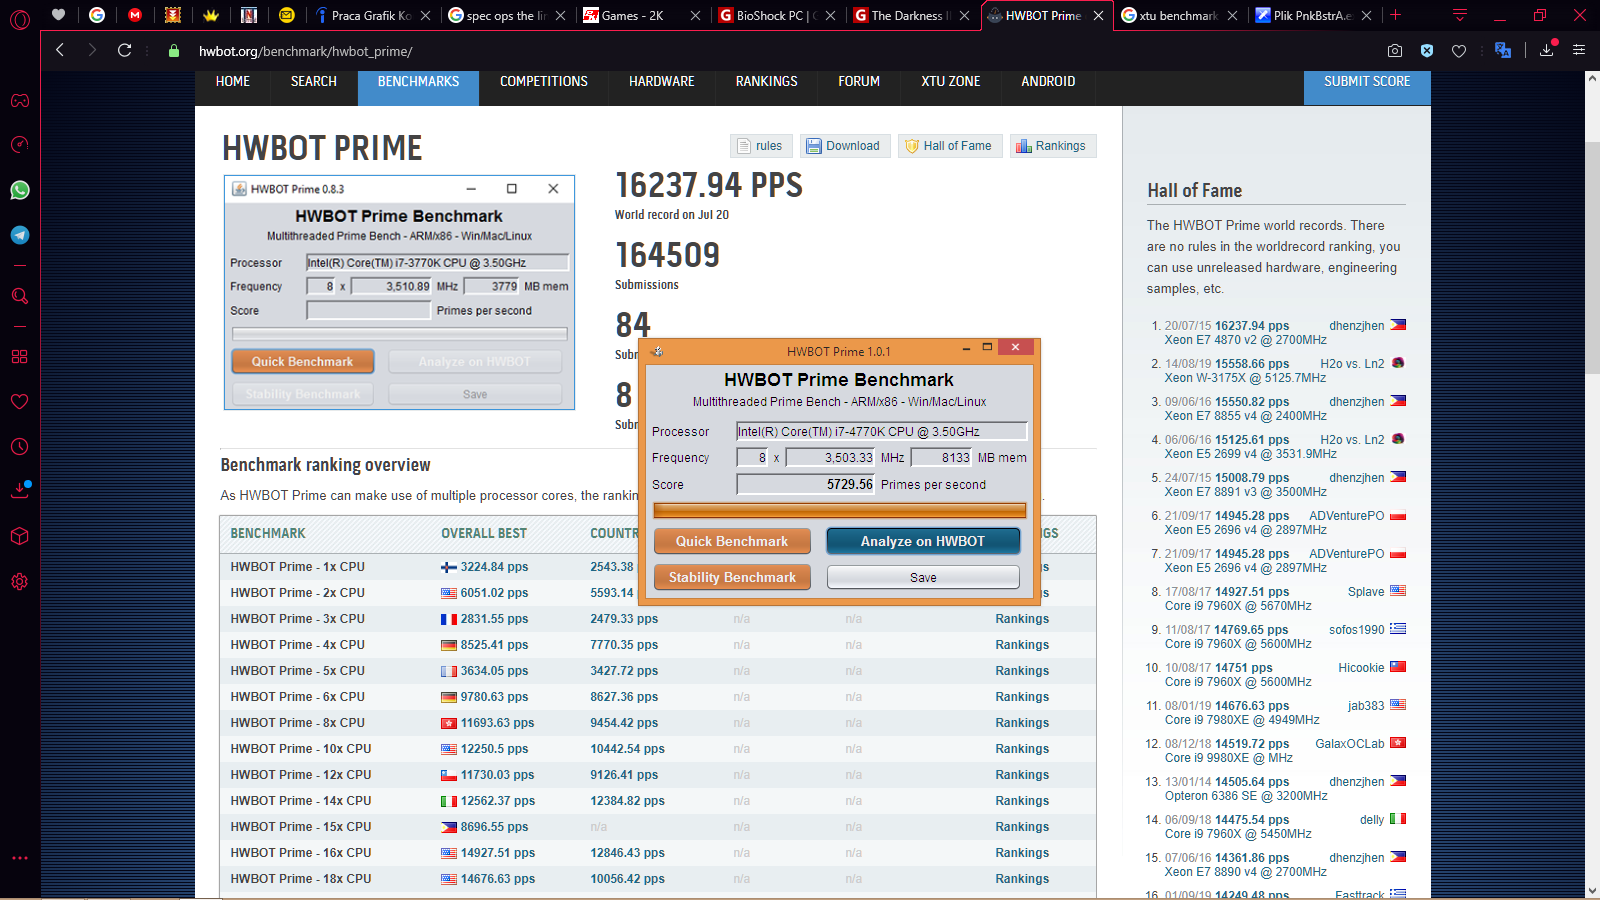Open SEARCH in site navigation
The image size is (1600, 900).
pyautogui.click(x=313, y=82)
